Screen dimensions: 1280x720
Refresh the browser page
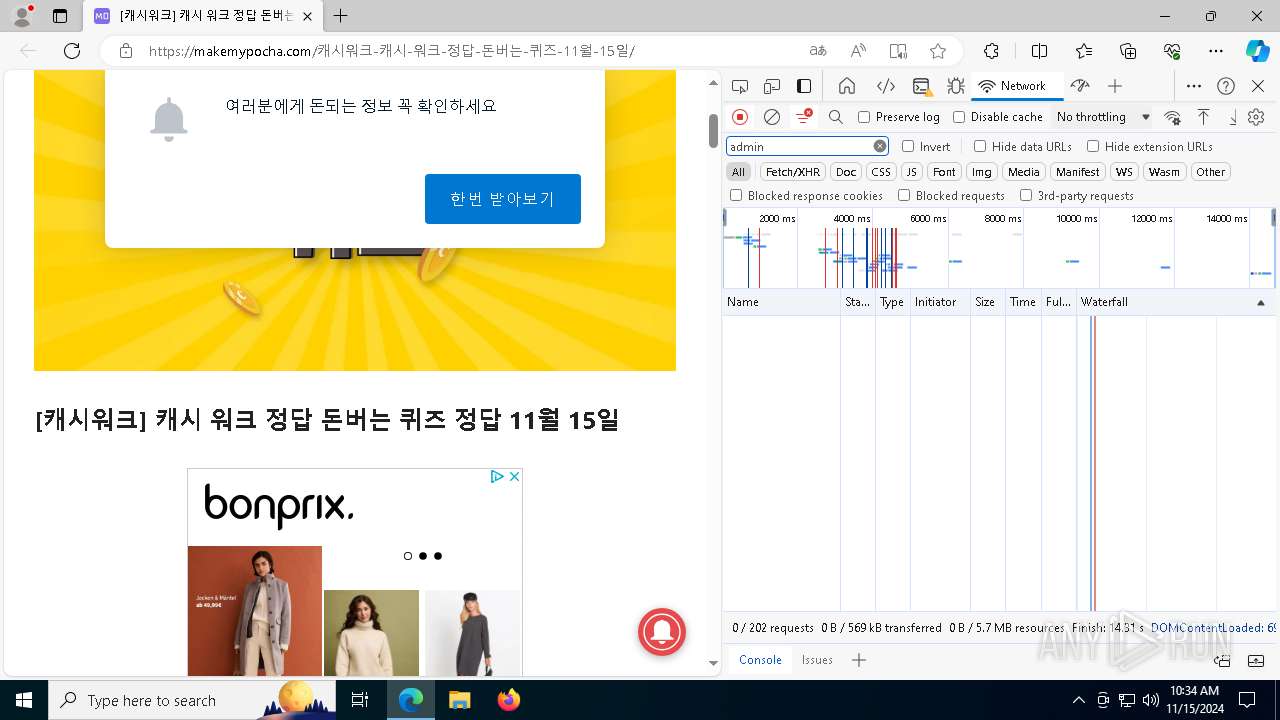[72, 51]
